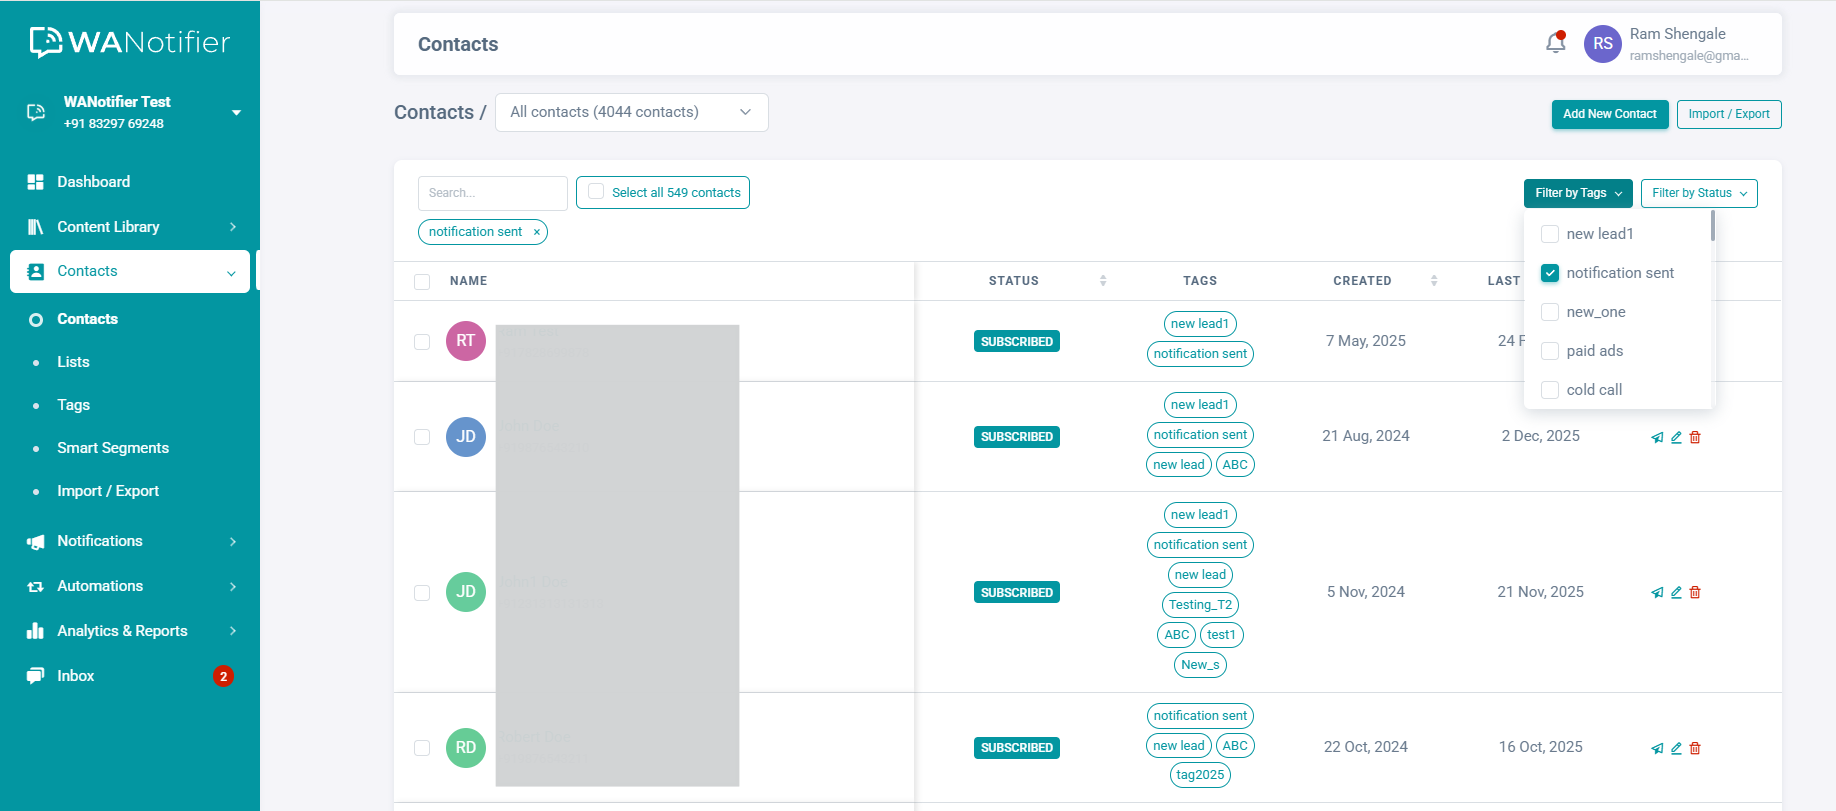Click the RS user avatar

(x=1602, y=44)
